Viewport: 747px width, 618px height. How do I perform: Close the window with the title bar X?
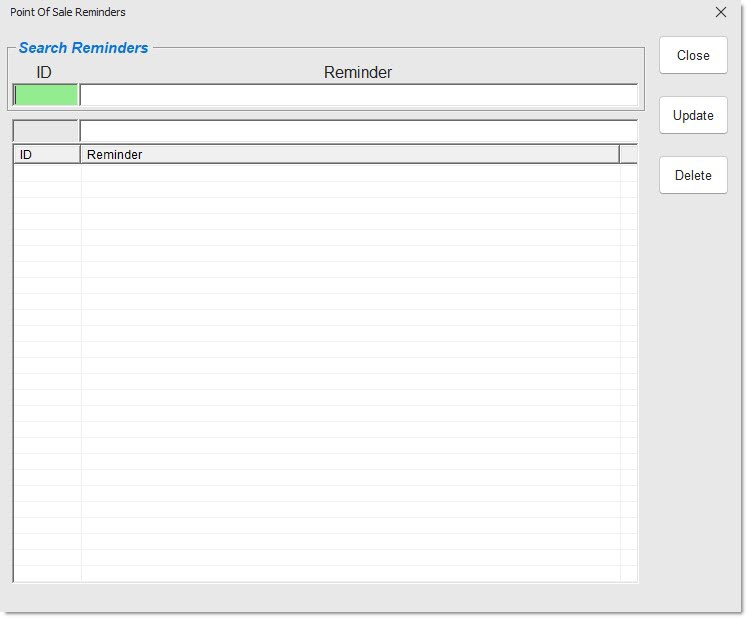click(x=720, y=12)
